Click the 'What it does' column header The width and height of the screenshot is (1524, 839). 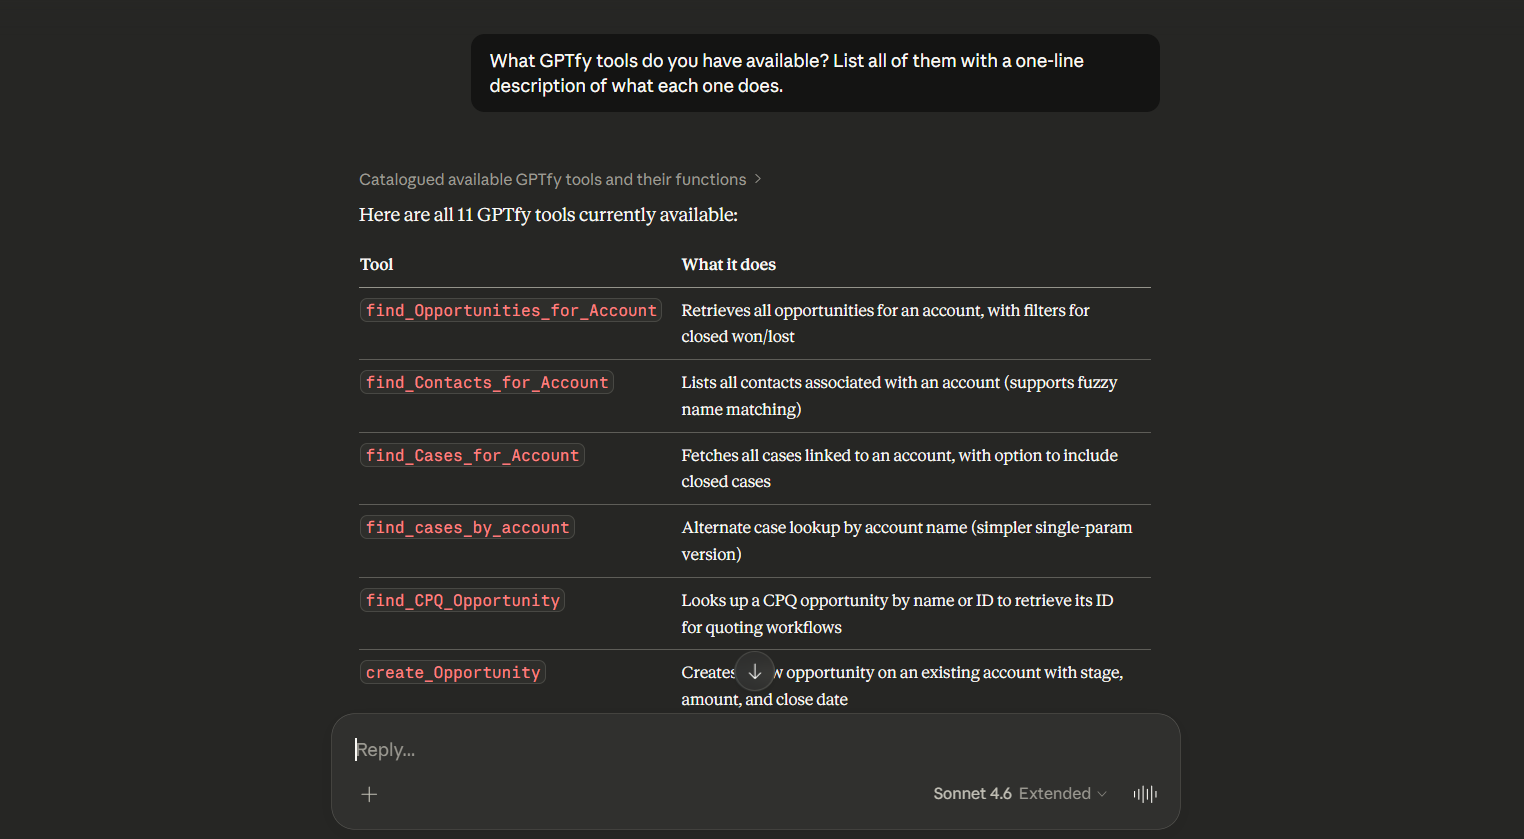[728, 264]
